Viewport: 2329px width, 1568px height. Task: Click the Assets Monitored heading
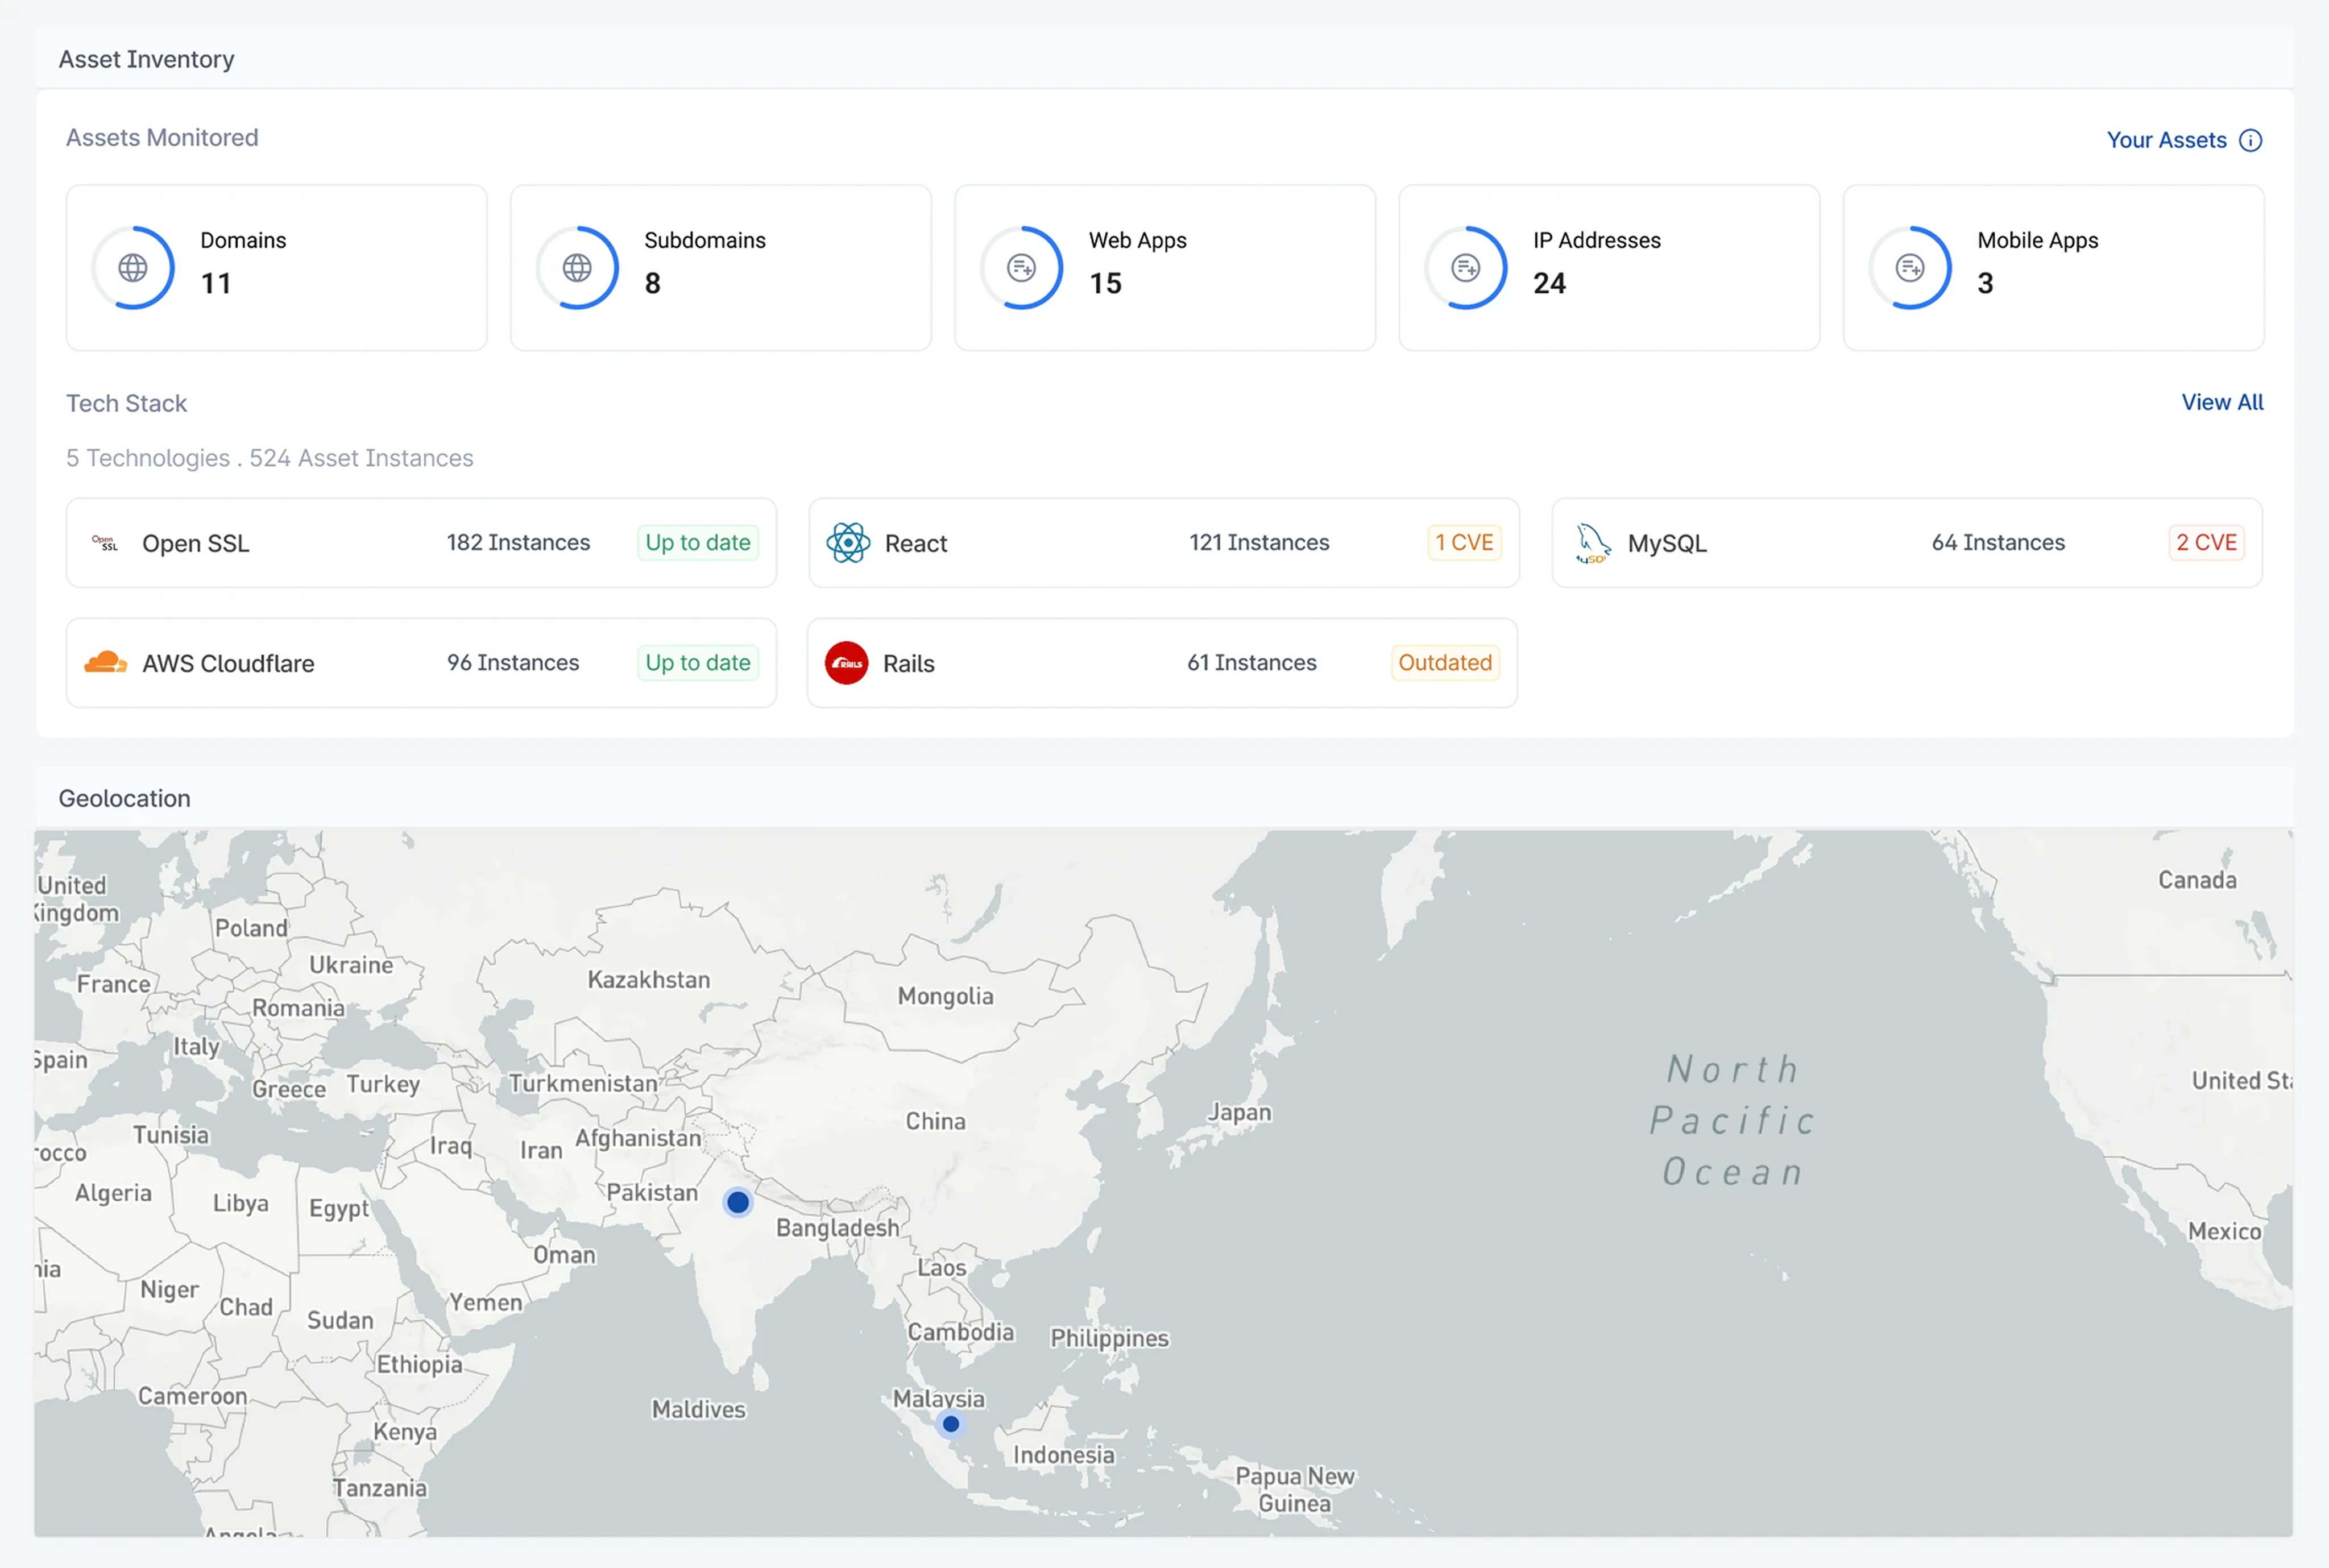162,137
